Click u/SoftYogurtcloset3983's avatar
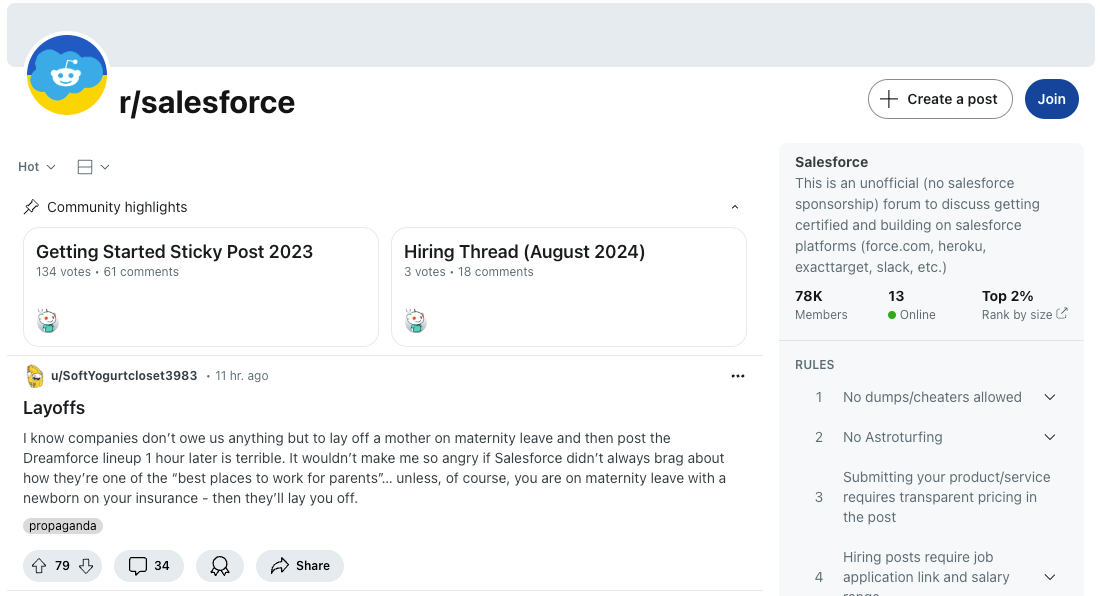 pos(34,377)
